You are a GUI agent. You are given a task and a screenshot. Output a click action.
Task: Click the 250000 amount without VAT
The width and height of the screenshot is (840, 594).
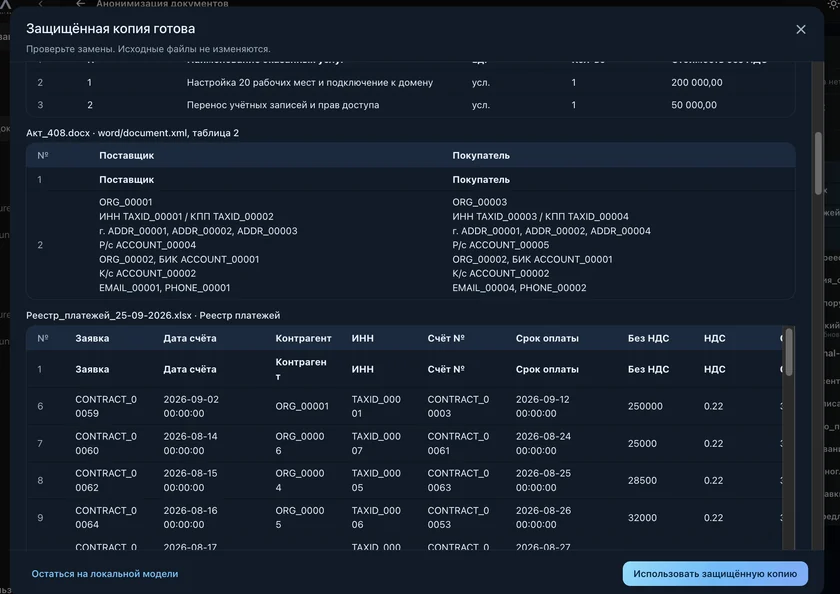pyautogui.click(x=646, y=407)
